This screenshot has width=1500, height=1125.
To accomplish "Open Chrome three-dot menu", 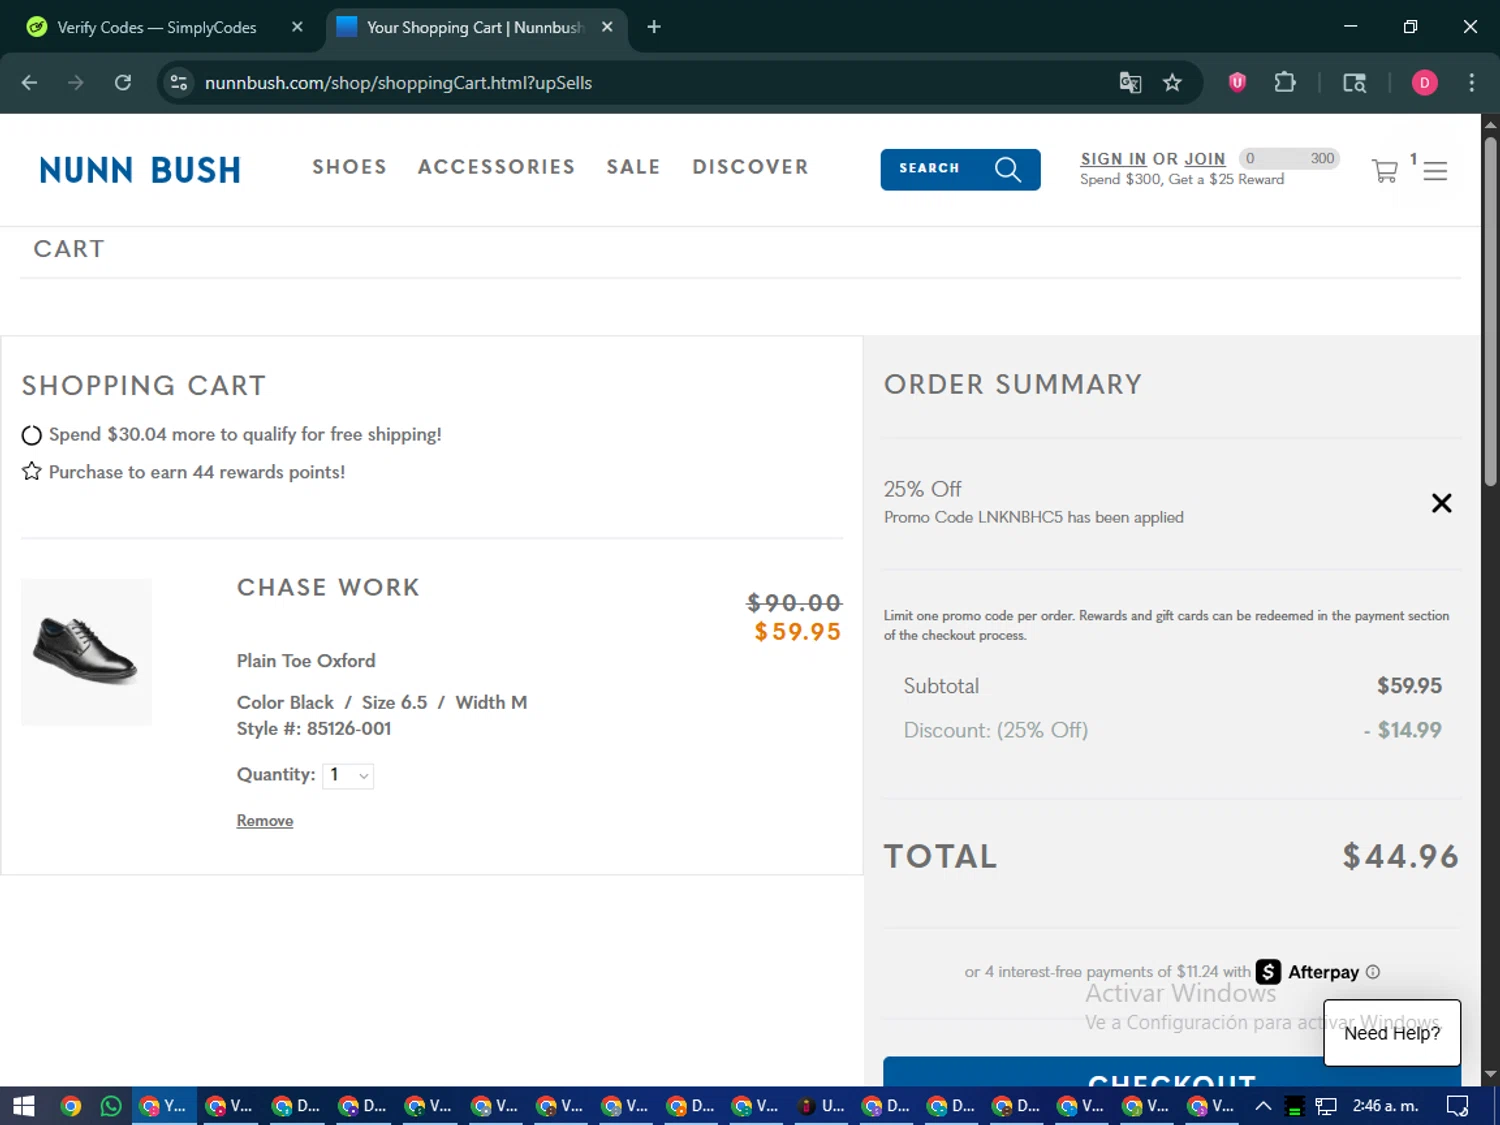I will click(x=1471, y=83).
